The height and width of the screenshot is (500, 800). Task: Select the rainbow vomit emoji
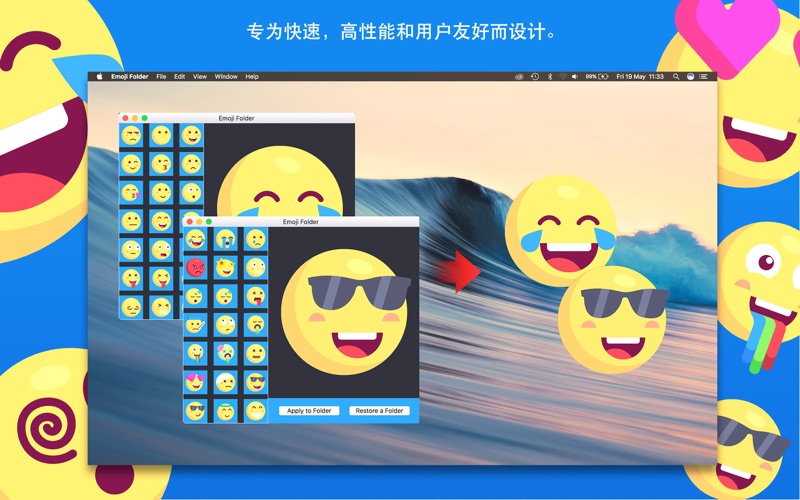(195, 353)
